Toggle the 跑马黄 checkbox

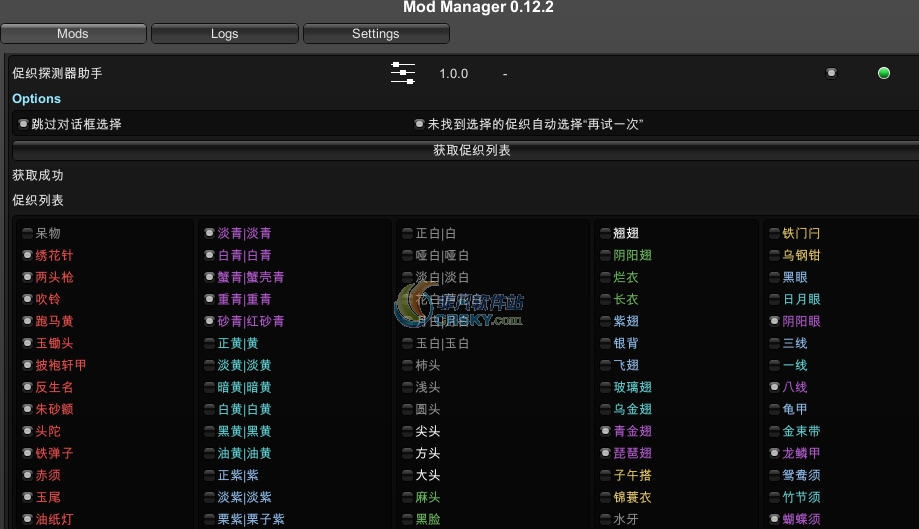[x=27, y=321]
